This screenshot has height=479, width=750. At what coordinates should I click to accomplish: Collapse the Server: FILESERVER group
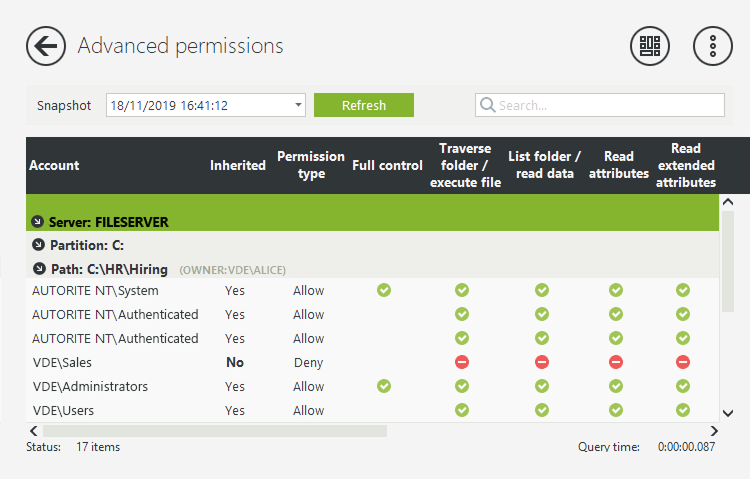click(38, 221)
